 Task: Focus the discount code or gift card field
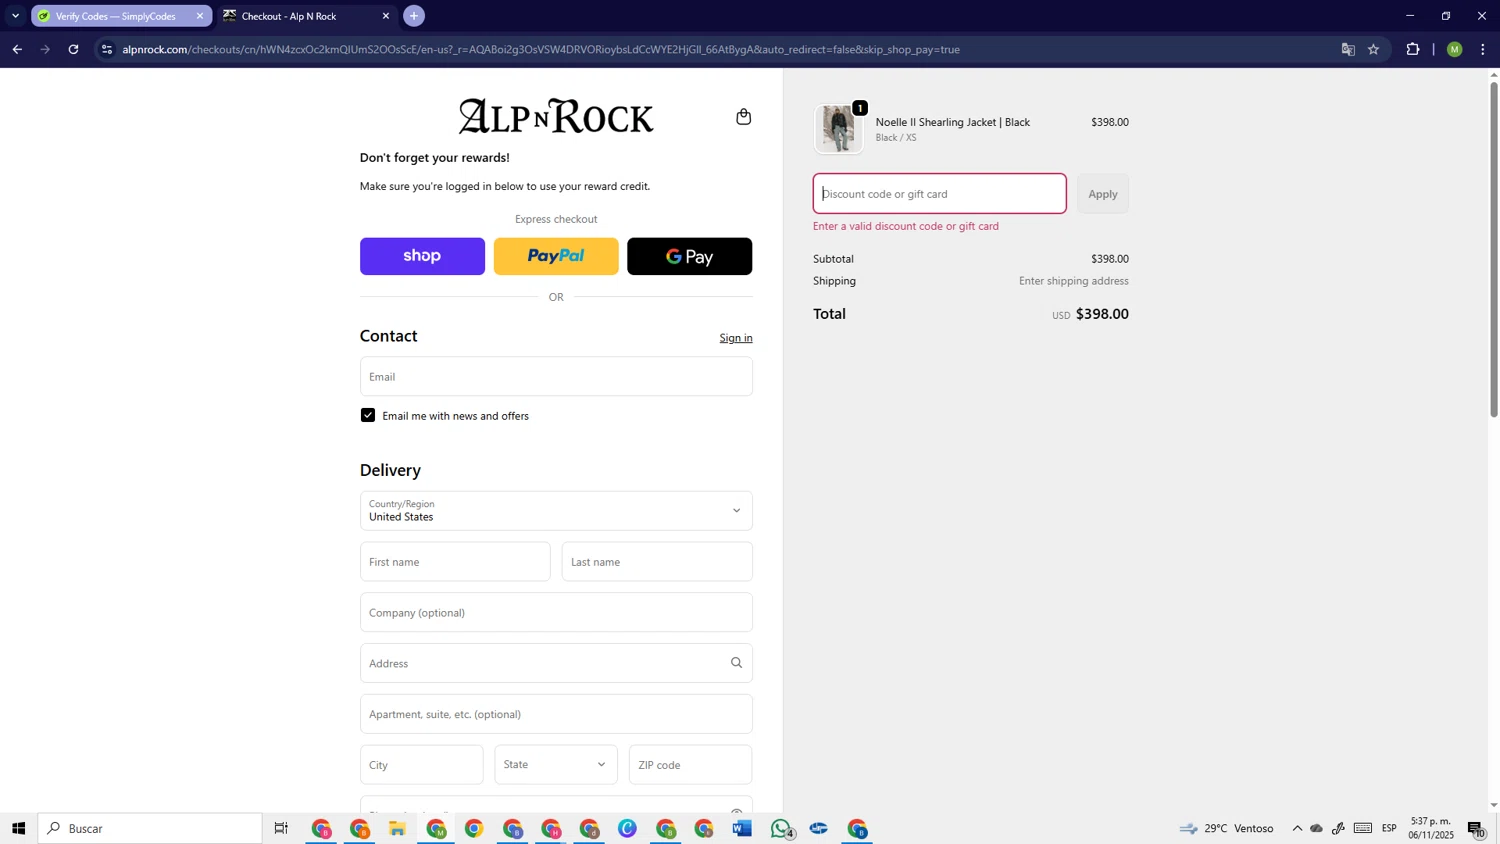coord(939,194)
